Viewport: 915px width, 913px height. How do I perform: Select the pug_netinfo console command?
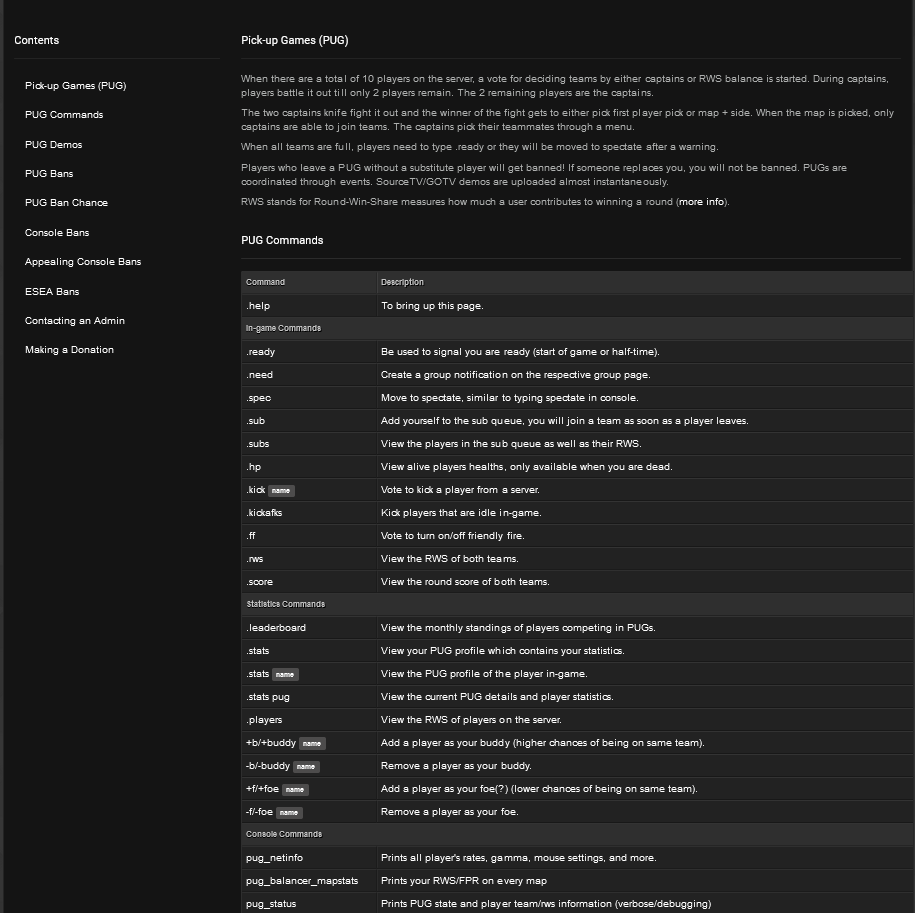click(x=274, y=858)
